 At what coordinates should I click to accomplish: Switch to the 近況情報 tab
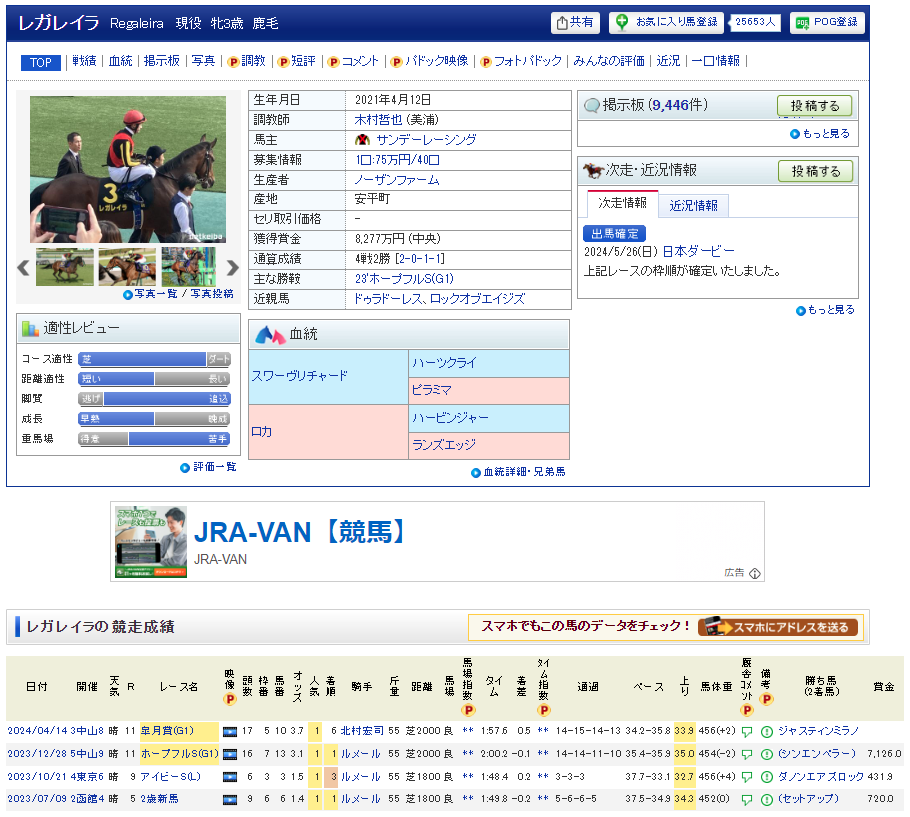click(x=693, y=205)
